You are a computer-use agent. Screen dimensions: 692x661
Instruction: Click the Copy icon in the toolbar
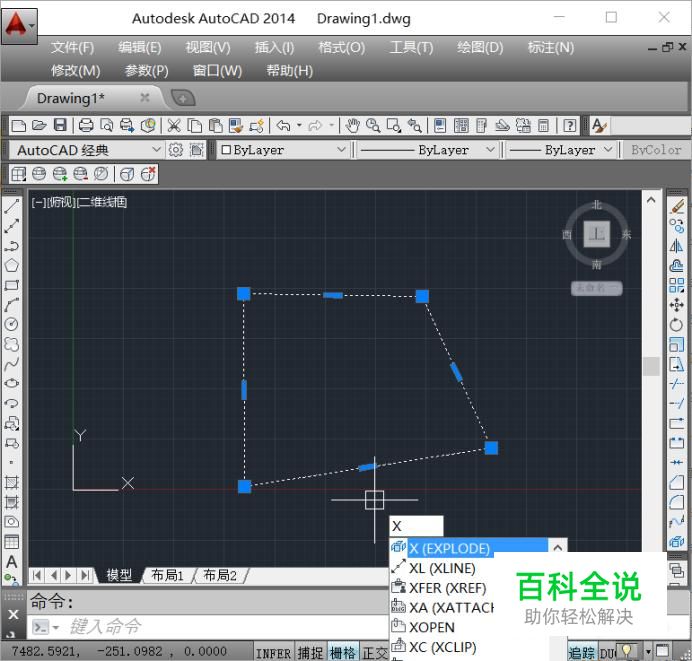195,126
